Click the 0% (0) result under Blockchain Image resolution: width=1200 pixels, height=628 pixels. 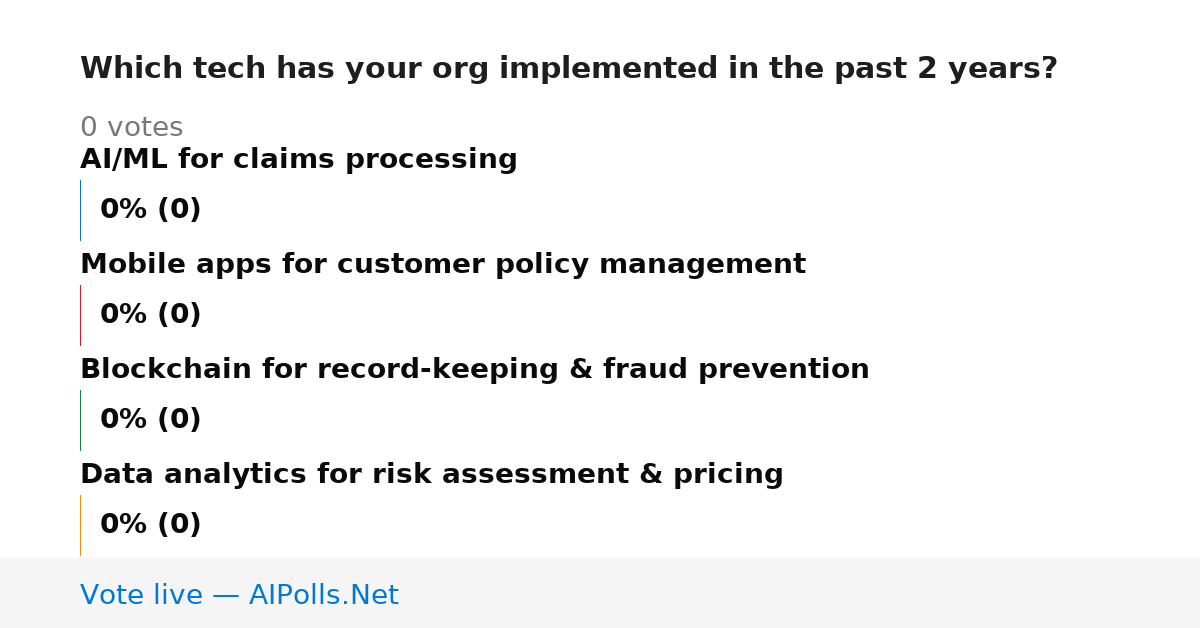tap(151, 420)
